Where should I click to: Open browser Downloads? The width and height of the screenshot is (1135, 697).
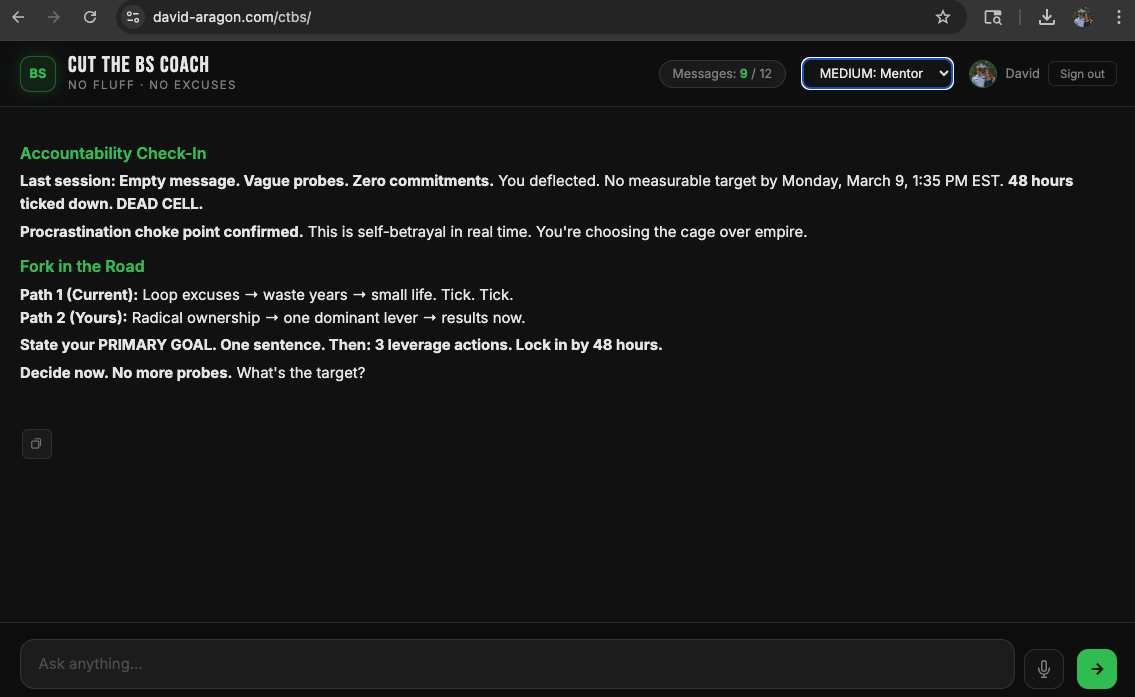(1046, 17)
